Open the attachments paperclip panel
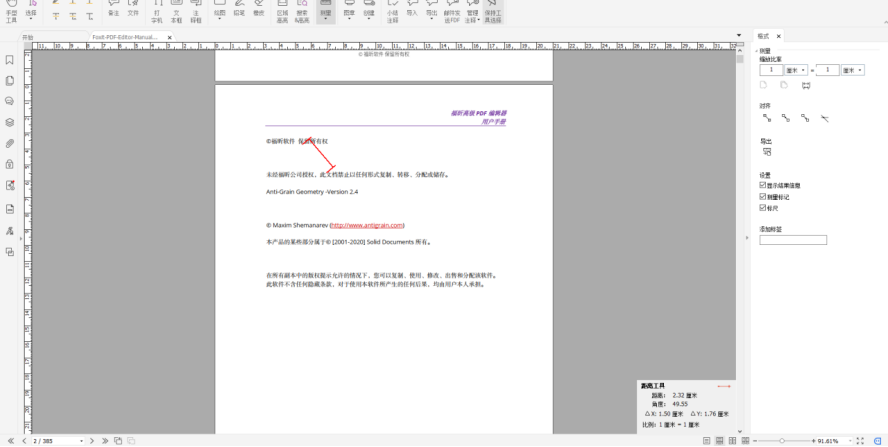Screen dimensions: 888x447 [10, 143]
